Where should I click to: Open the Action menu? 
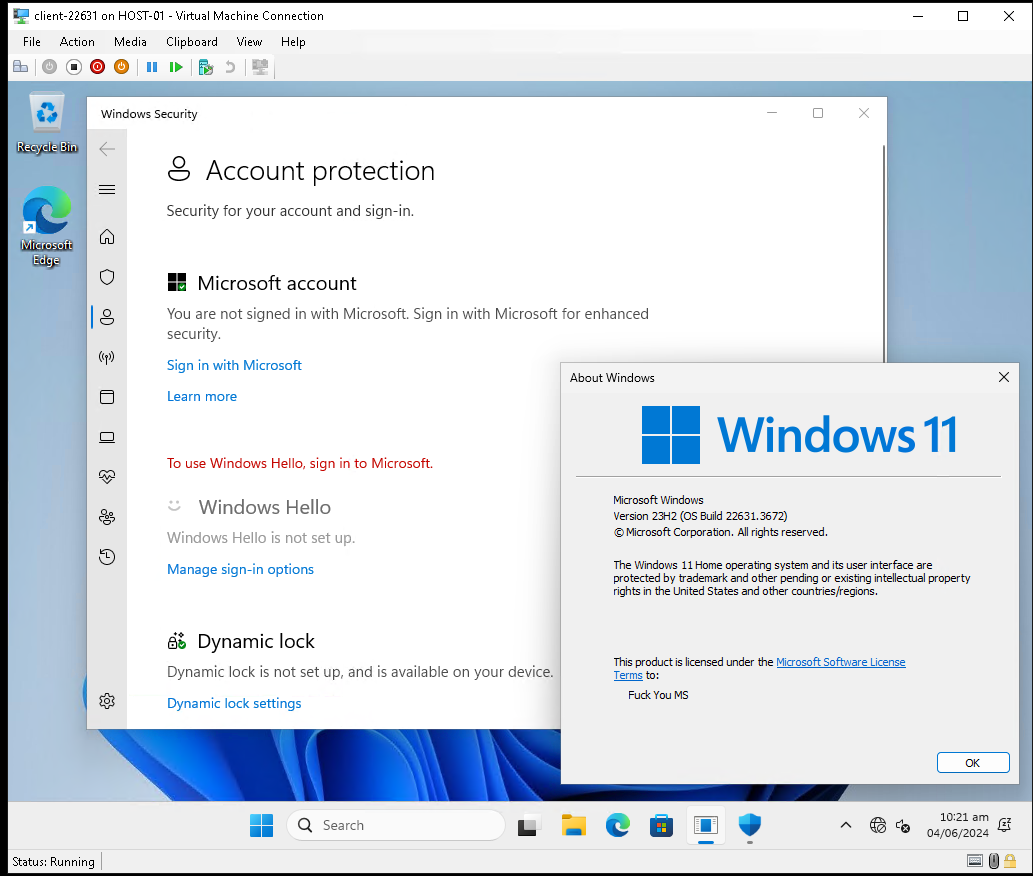pyautogui.click(x=77, y=42)
